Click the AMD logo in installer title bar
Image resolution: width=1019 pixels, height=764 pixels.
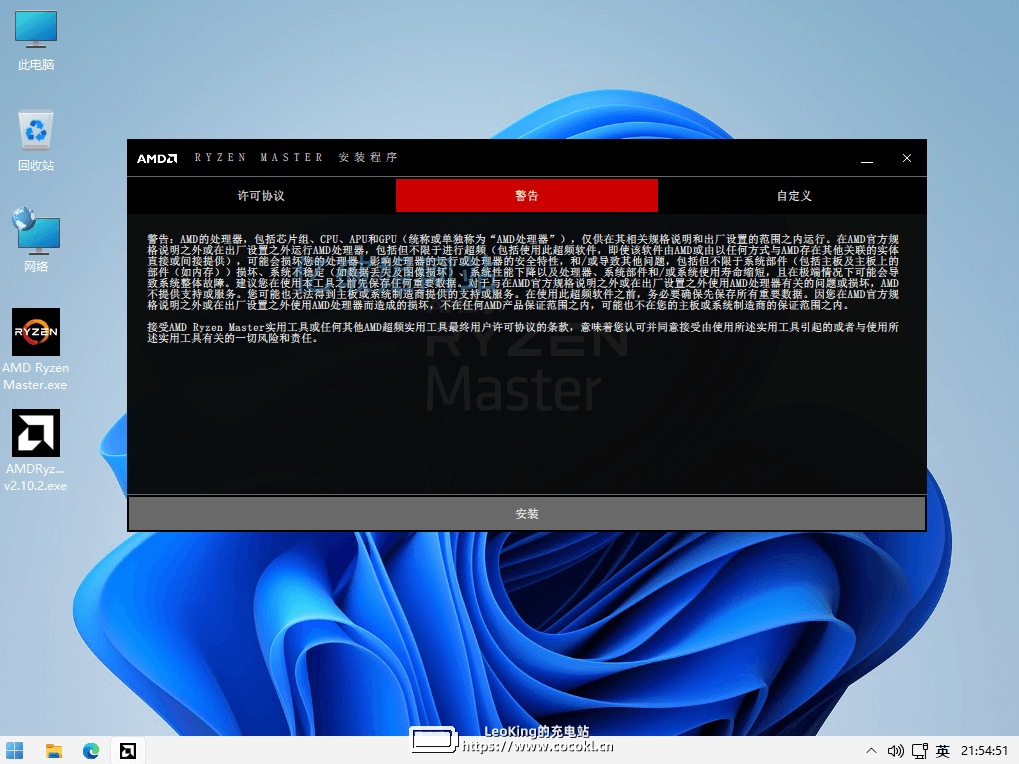point(157,159)
